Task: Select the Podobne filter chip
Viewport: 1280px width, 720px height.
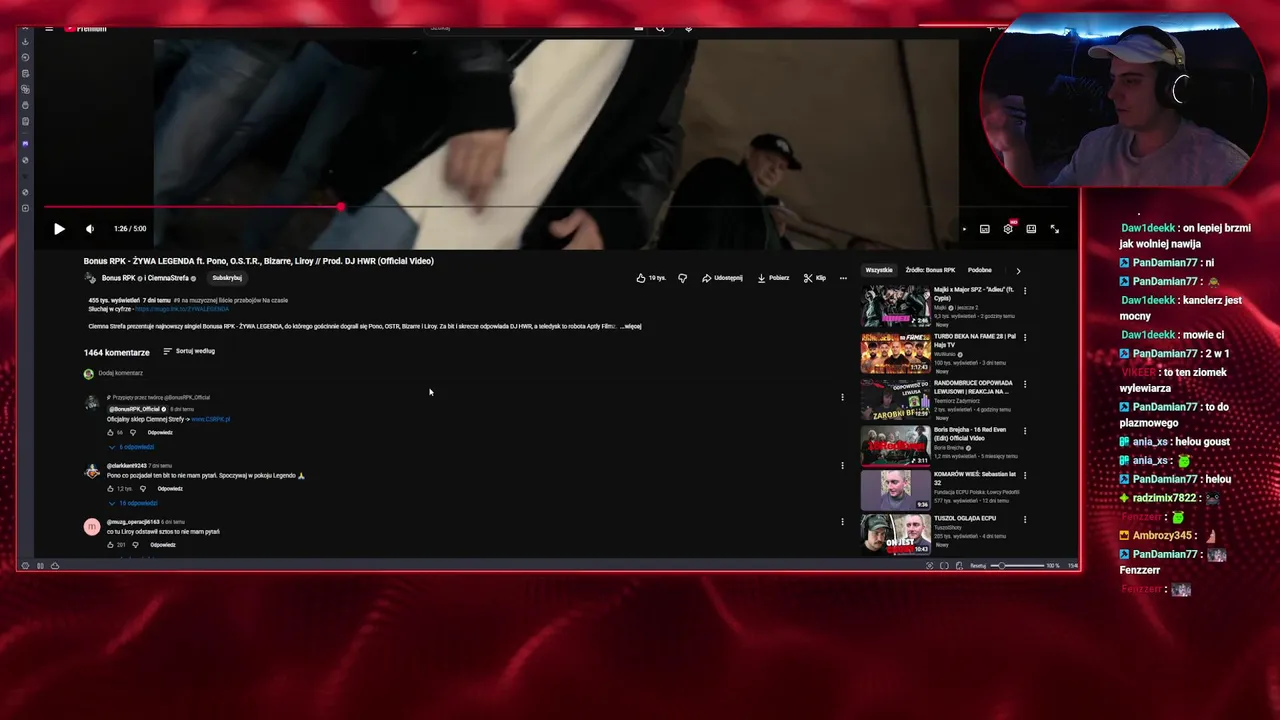Action: click(980, 270)
